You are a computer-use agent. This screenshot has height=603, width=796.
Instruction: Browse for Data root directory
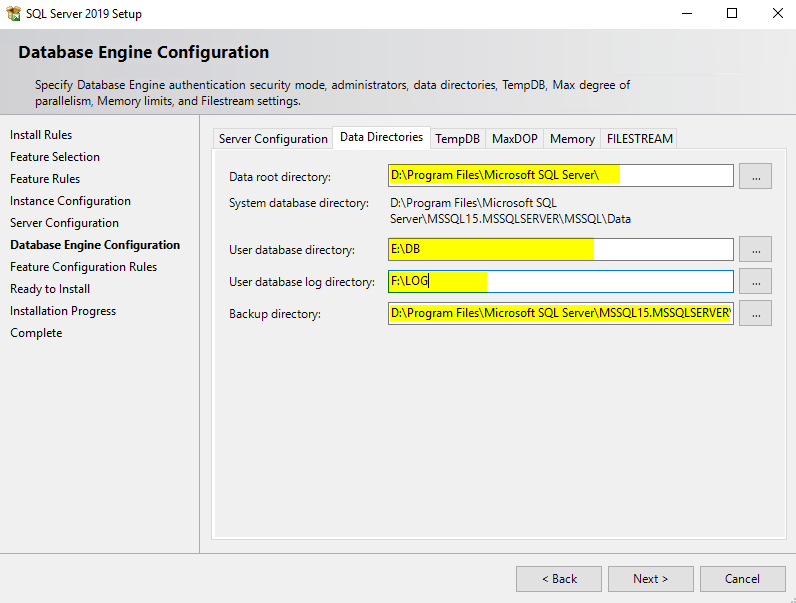click(755, 176)
